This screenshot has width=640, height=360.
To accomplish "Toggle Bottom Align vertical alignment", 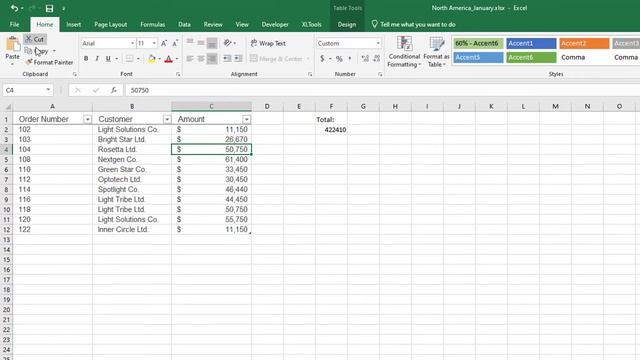I will (212, 43).
